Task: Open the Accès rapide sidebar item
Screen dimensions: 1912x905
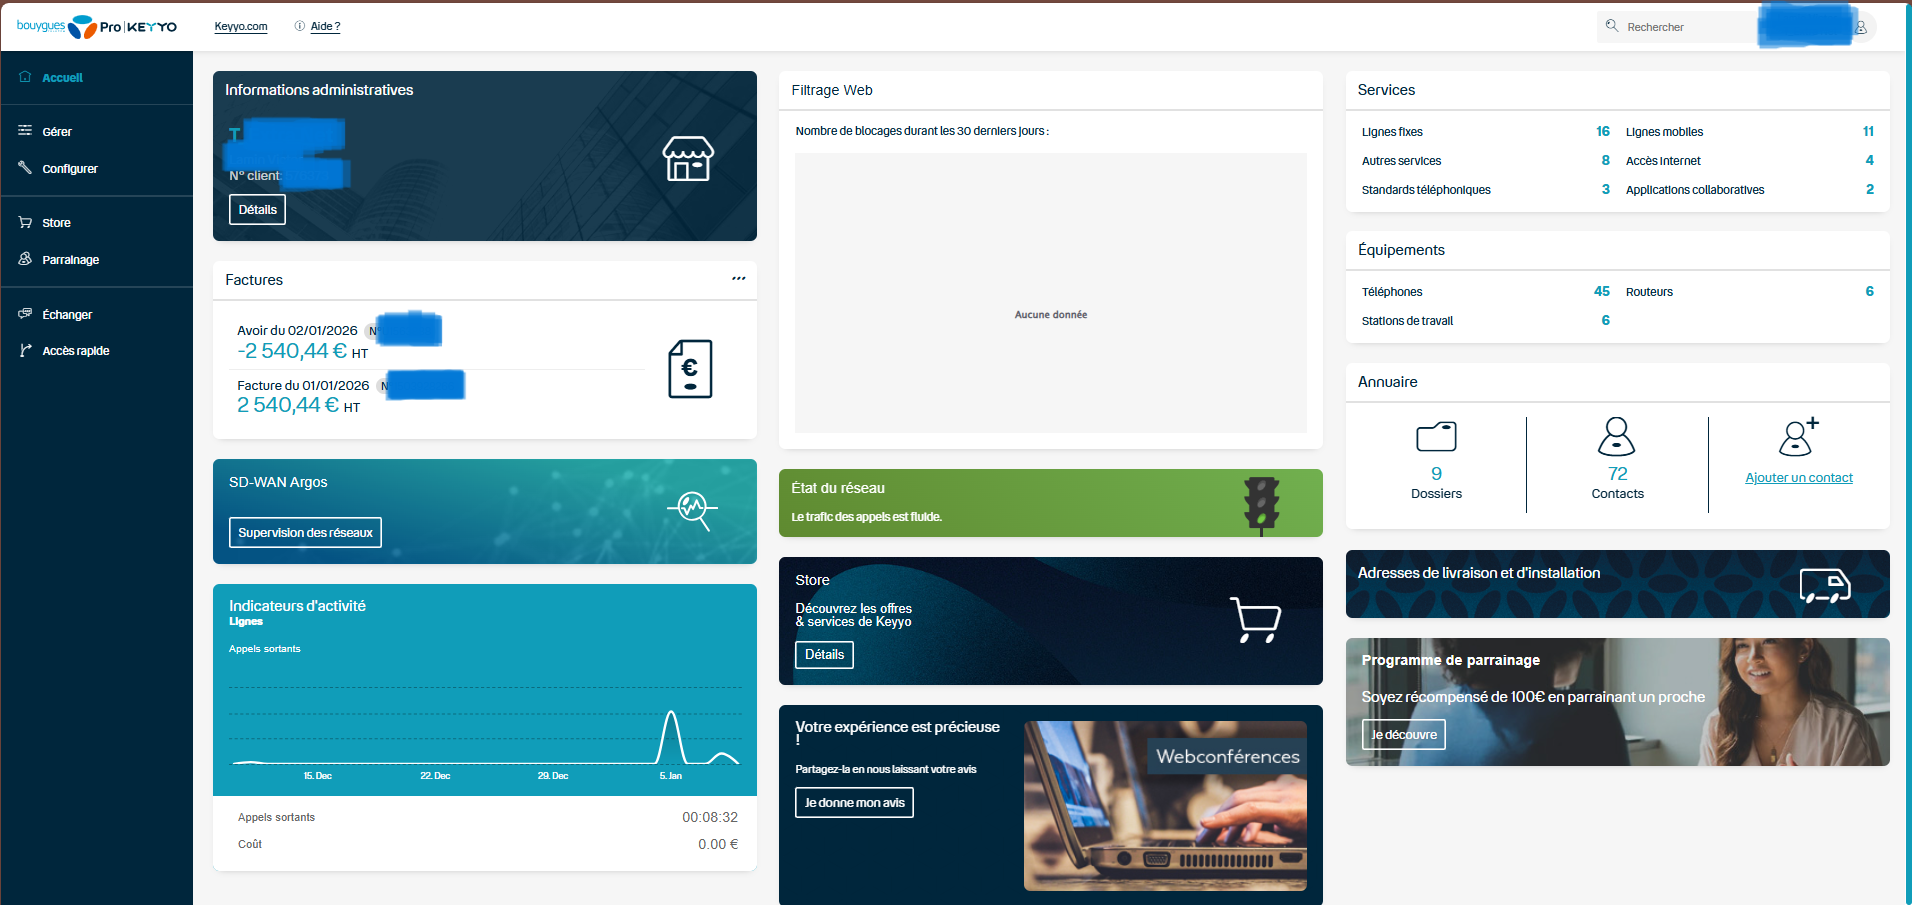Action: 75,351
